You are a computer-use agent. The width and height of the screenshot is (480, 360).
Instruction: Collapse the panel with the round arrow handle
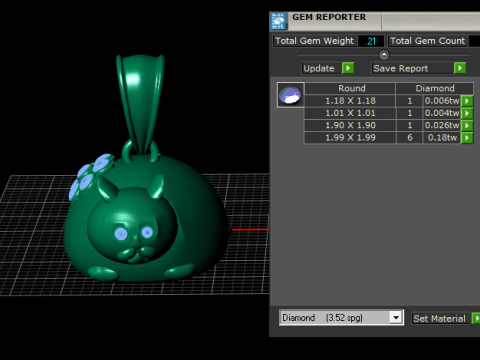click(384, 54)
